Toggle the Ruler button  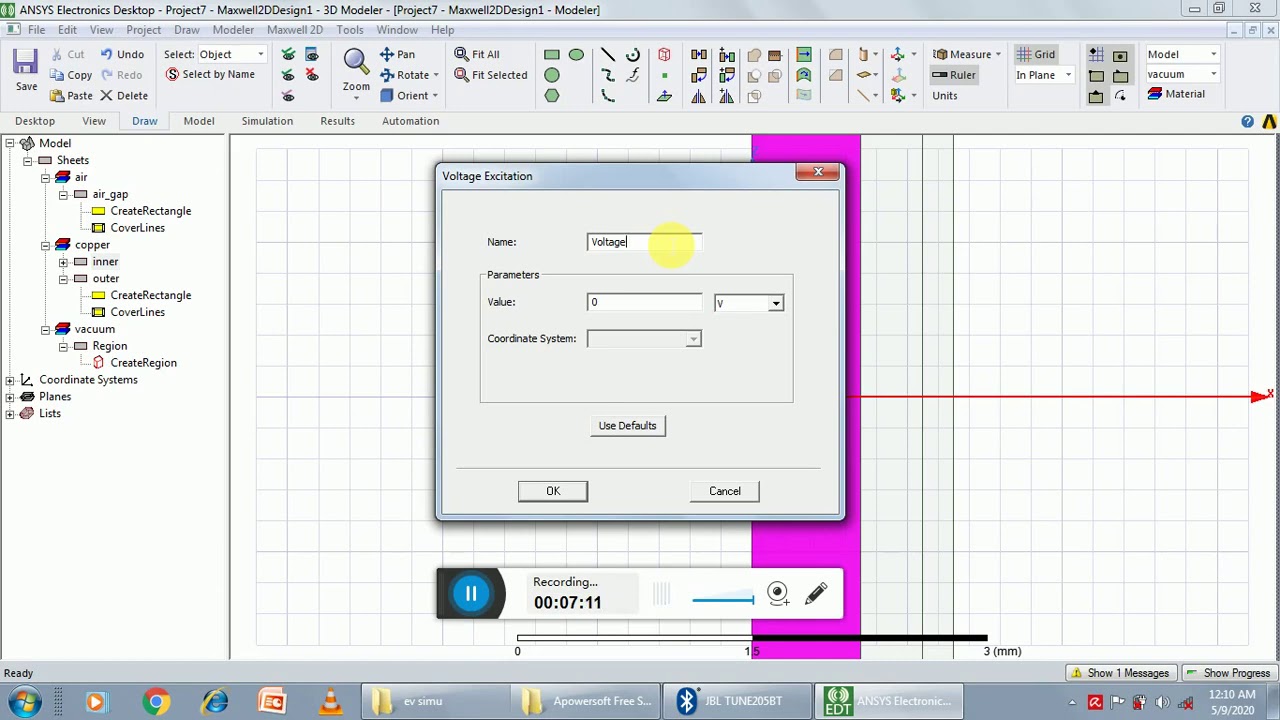pyautogui.click(x=954, y=75)
